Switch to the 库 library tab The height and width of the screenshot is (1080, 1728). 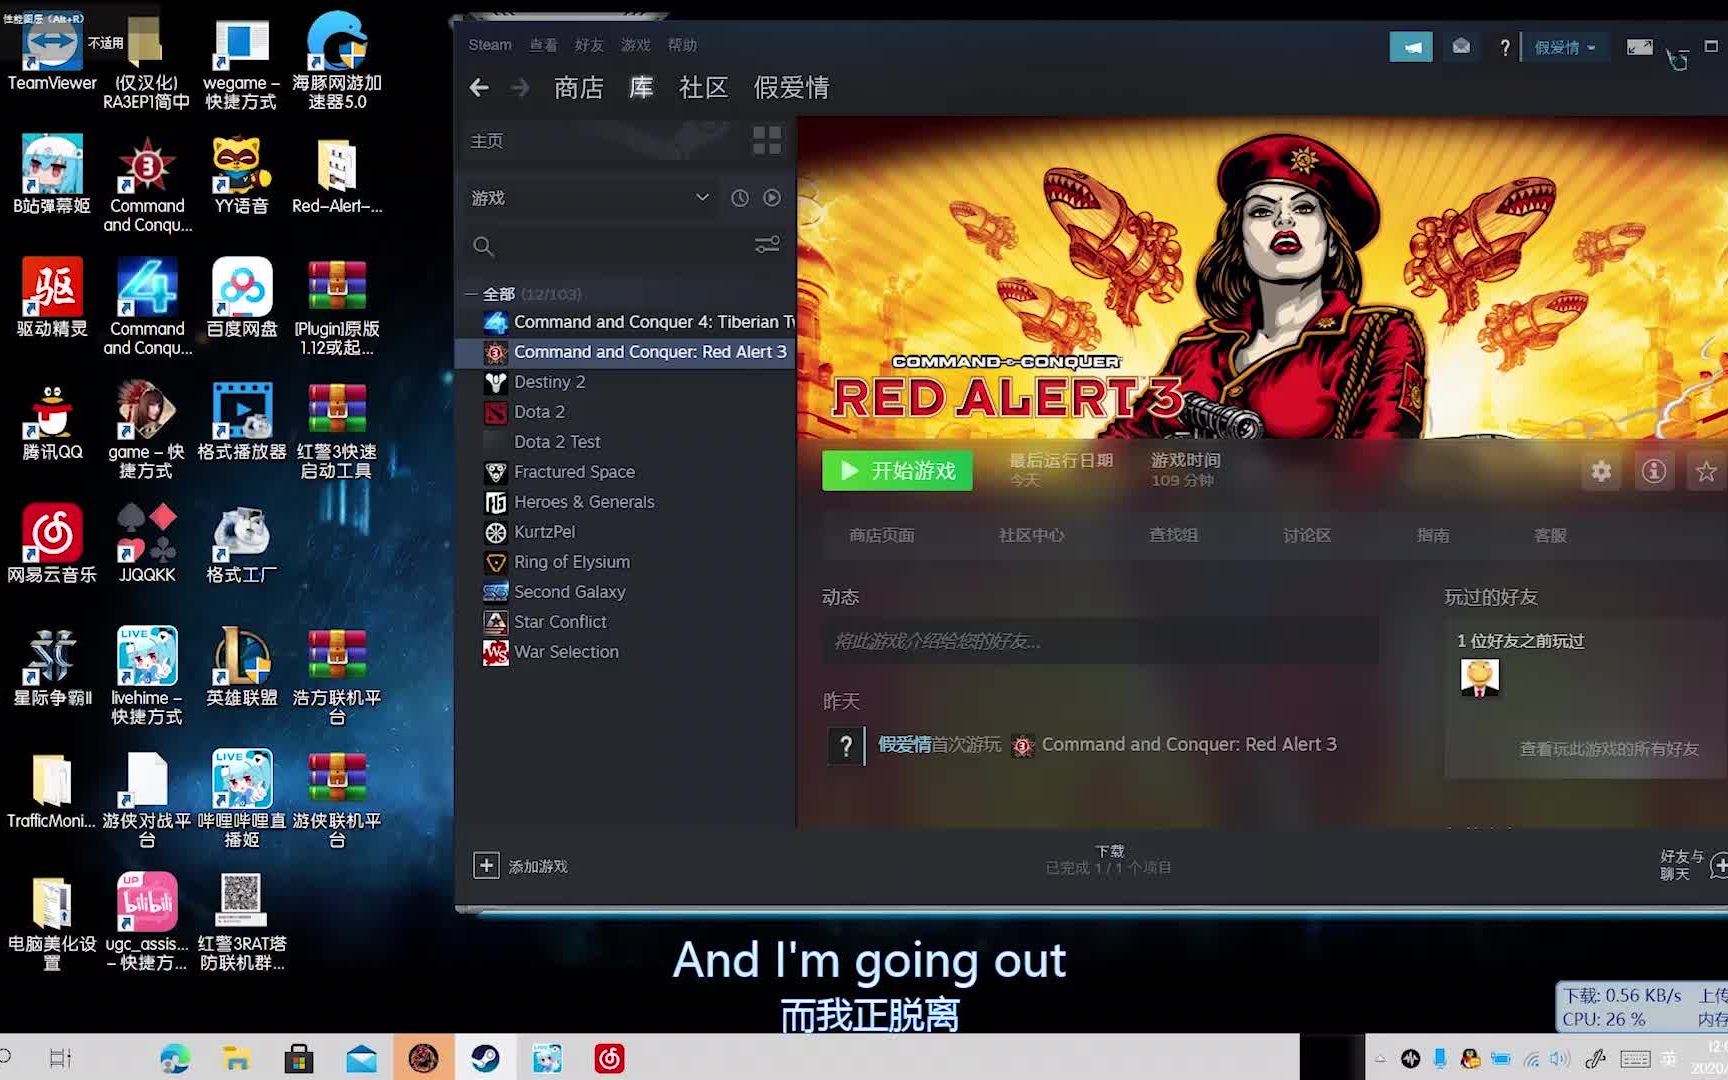coord(641,88)
